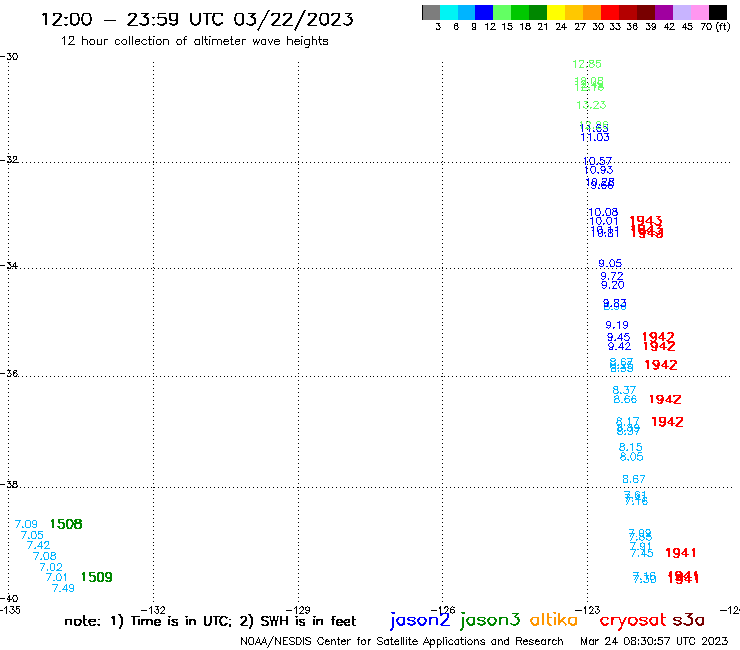Click the wave height value "7.42"
Image resolution: width=740 pixels, height=650 pixels.
[38, 545]
